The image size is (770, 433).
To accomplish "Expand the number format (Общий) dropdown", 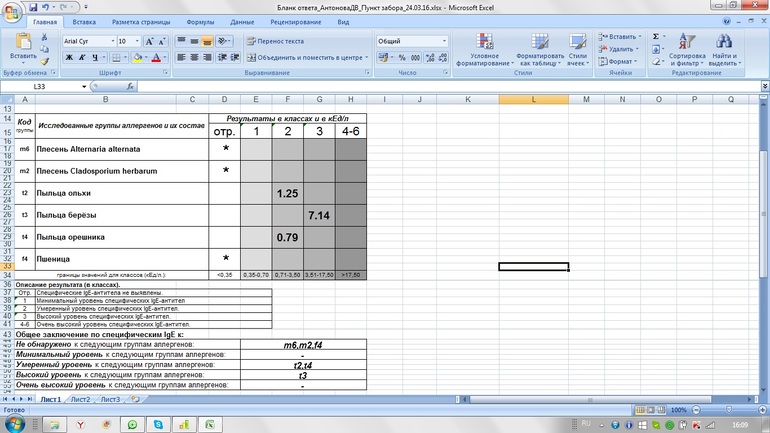I will (444, 41).
